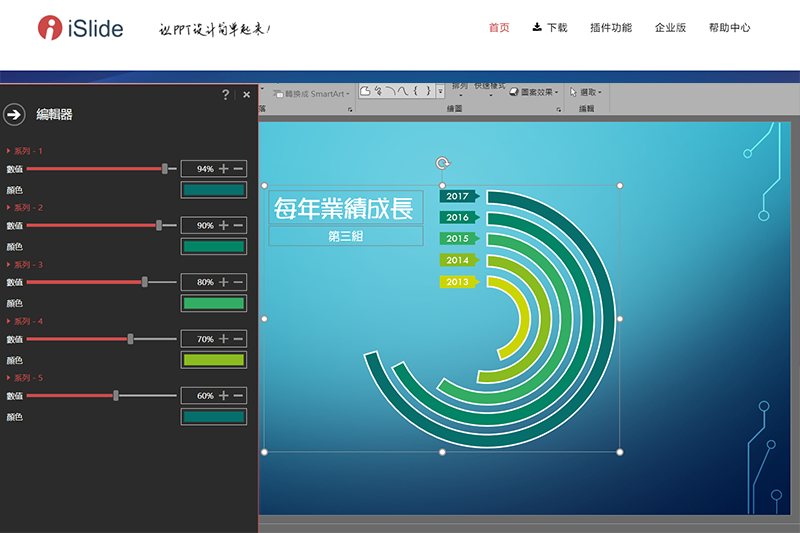
Task: Close the editor panel with the X
Action: pos(246,94)
